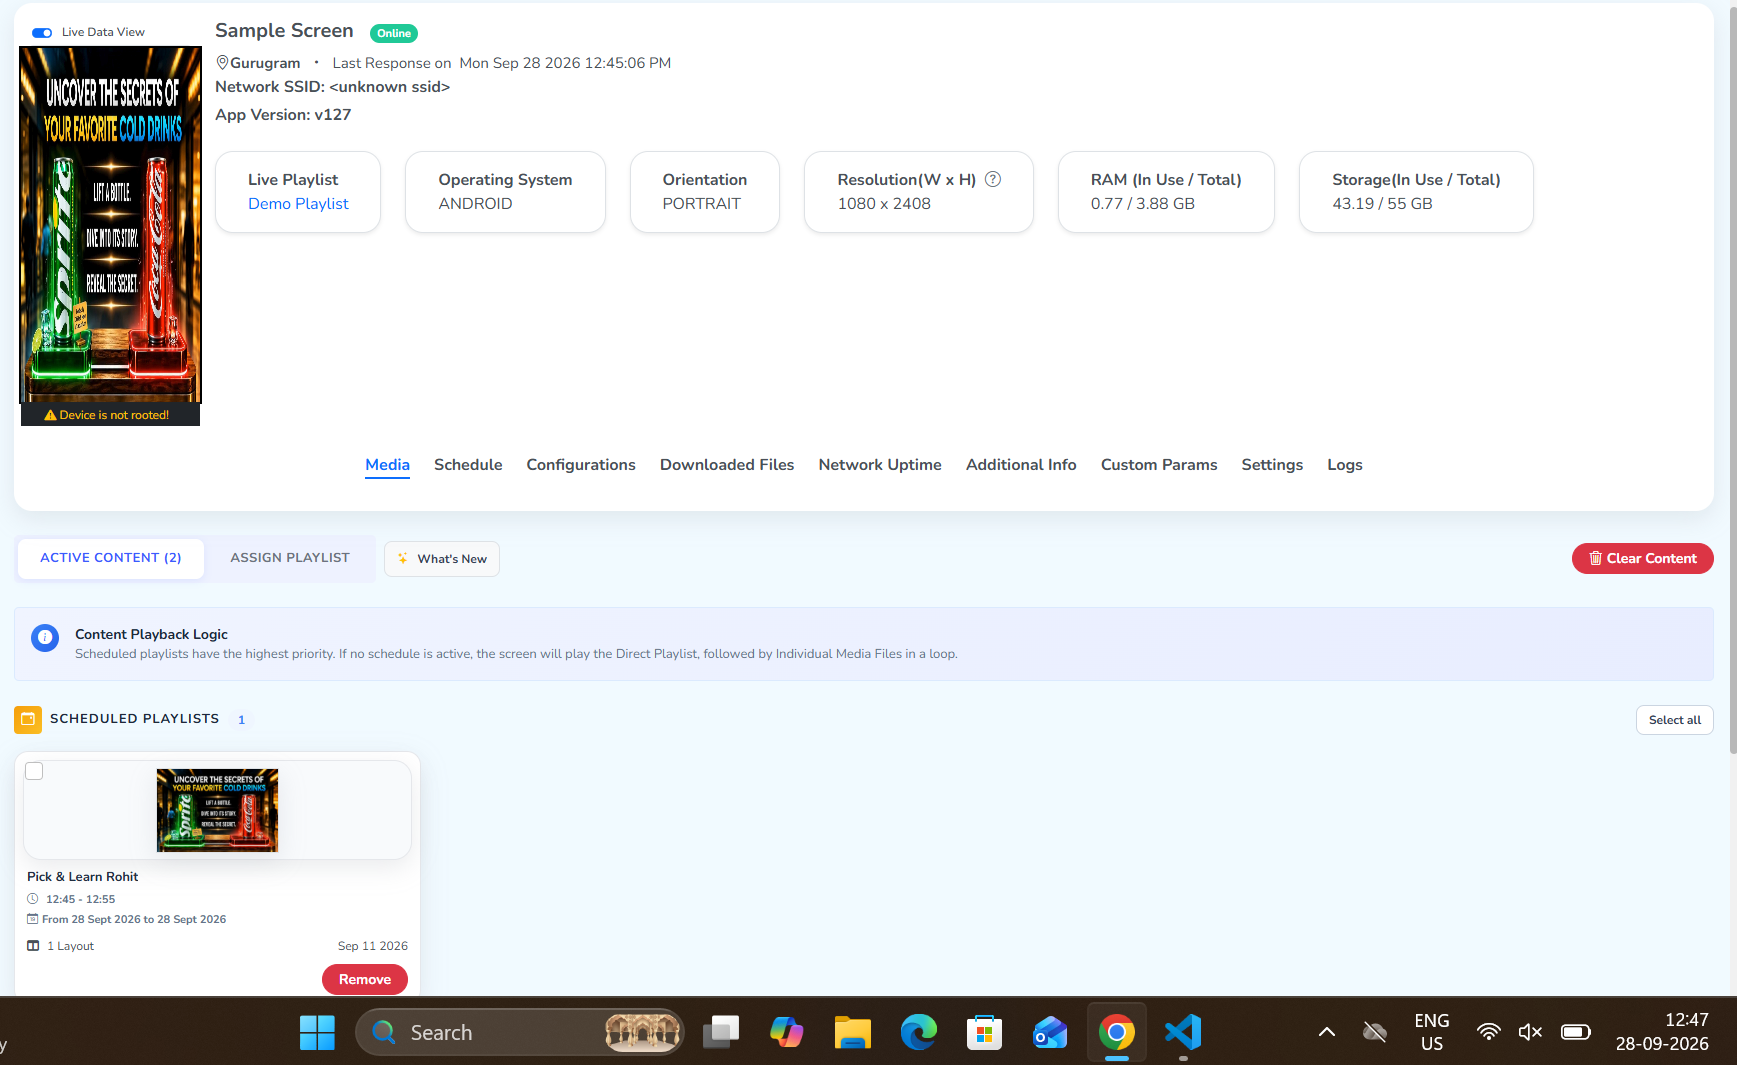Click the Pick & Learn Rohit playlist thumbnail
Viewport: 1737px width, 1065px height.
pos(217,810)
